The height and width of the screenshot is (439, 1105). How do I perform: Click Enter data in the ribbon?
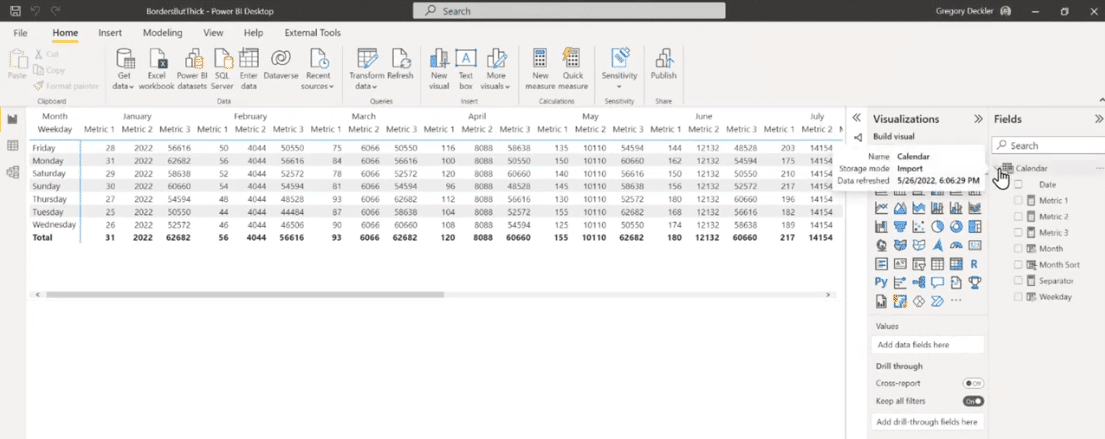click(249, 69)
